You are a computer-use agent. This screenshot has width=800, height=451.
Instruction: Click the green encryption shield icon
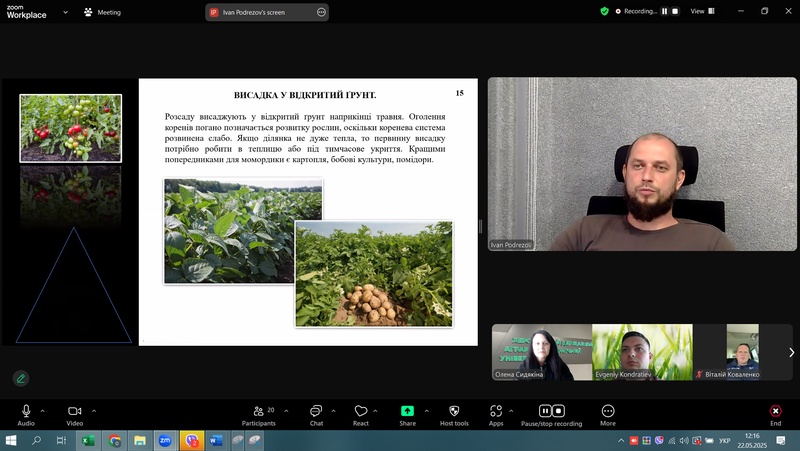[x=605, y=11]
